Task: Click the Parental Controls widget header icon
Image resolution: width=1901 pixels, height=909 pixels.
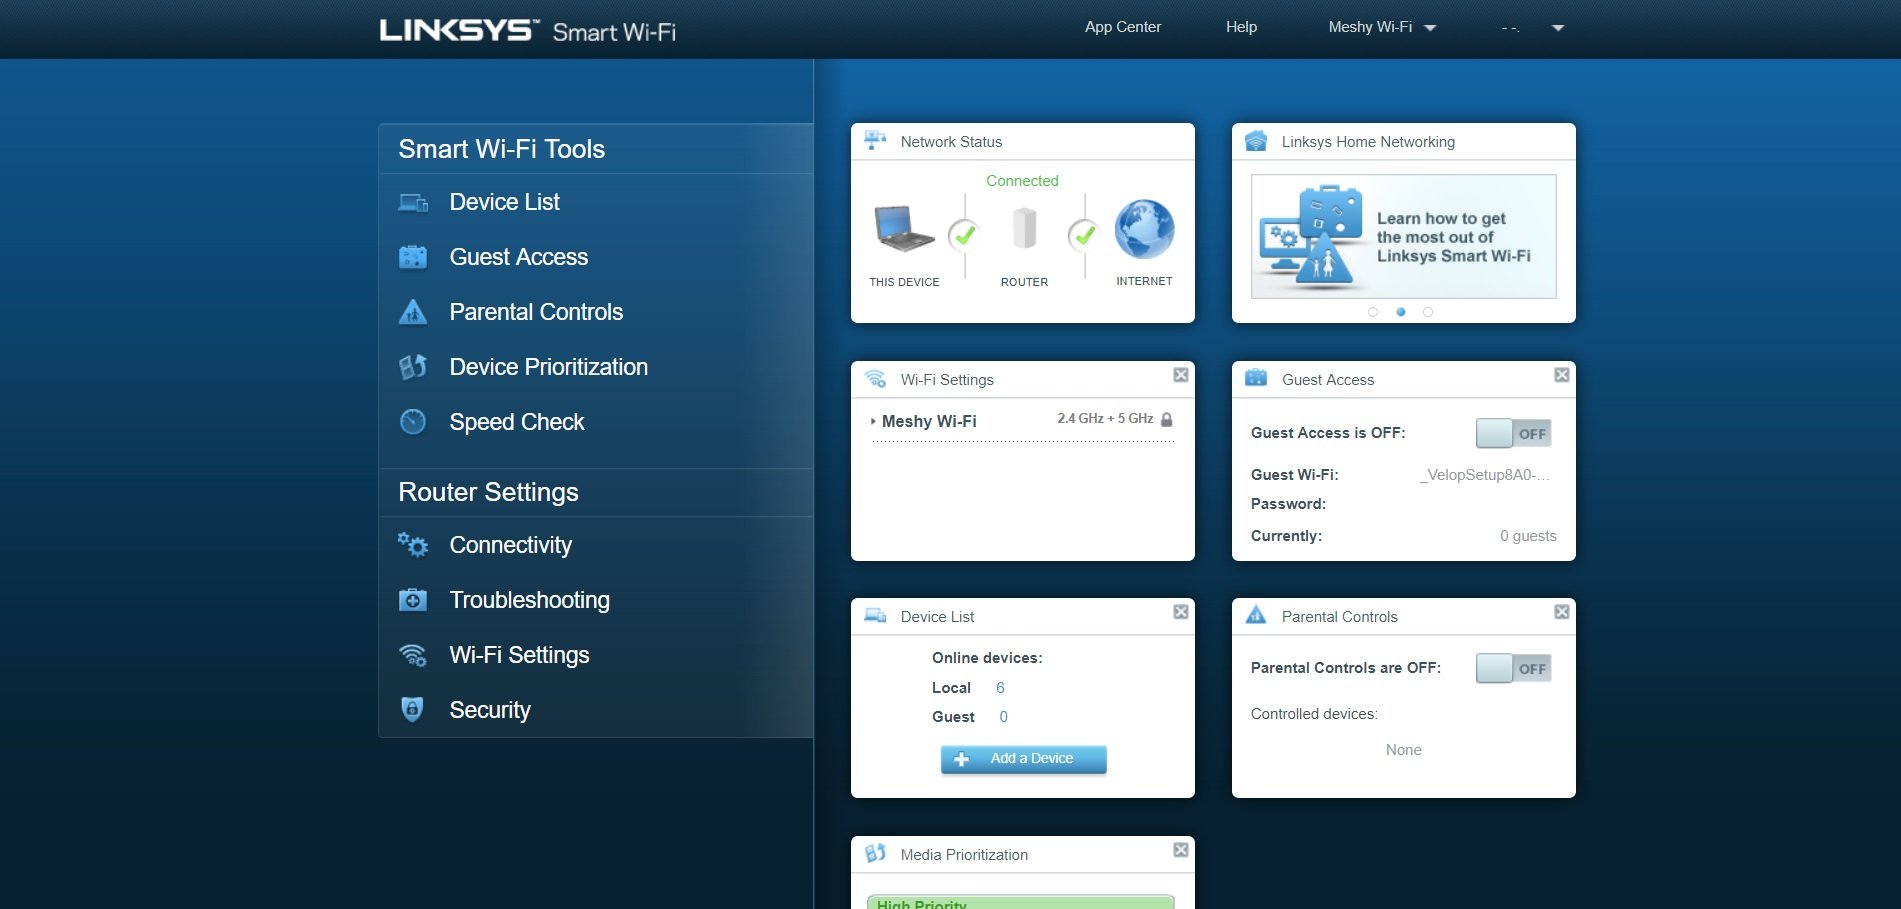Action: (x=1256, y=615)
